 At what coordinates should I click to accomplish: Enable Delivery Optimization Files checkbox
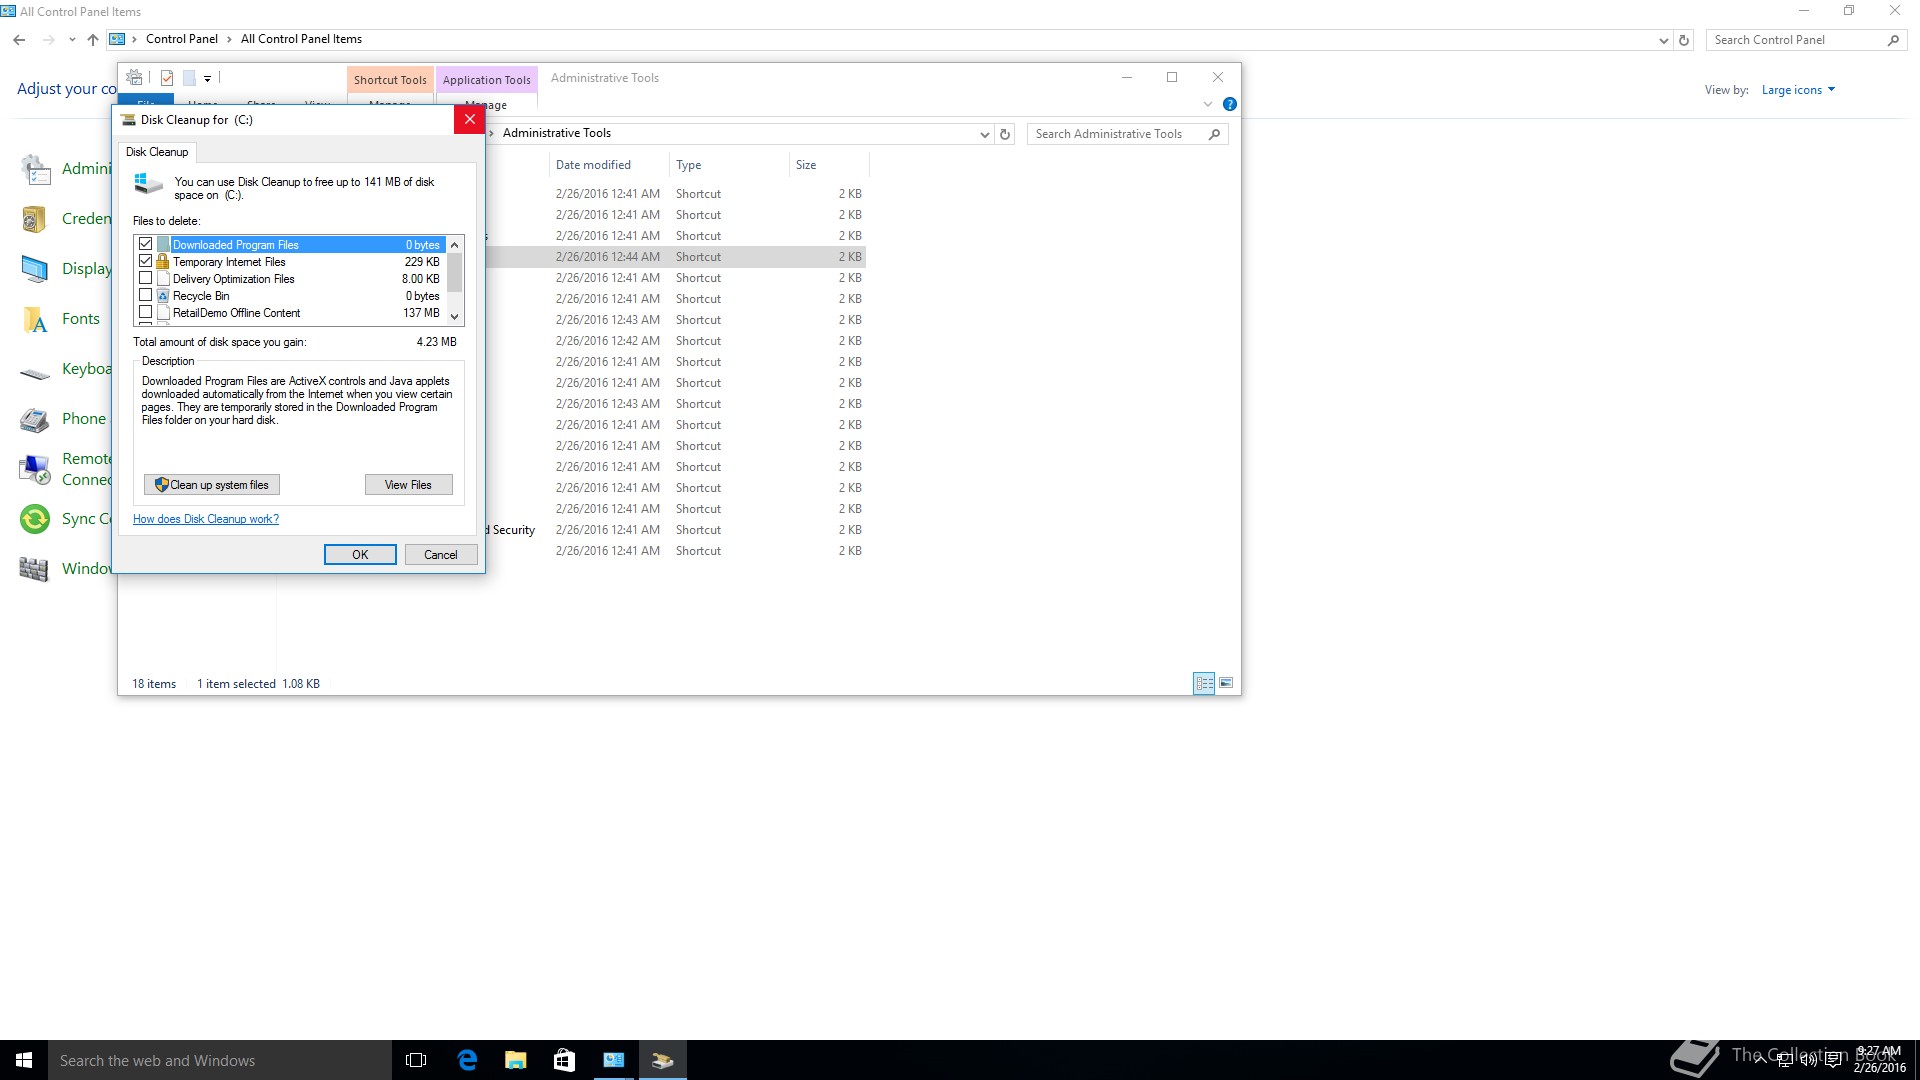click(146, 278)
